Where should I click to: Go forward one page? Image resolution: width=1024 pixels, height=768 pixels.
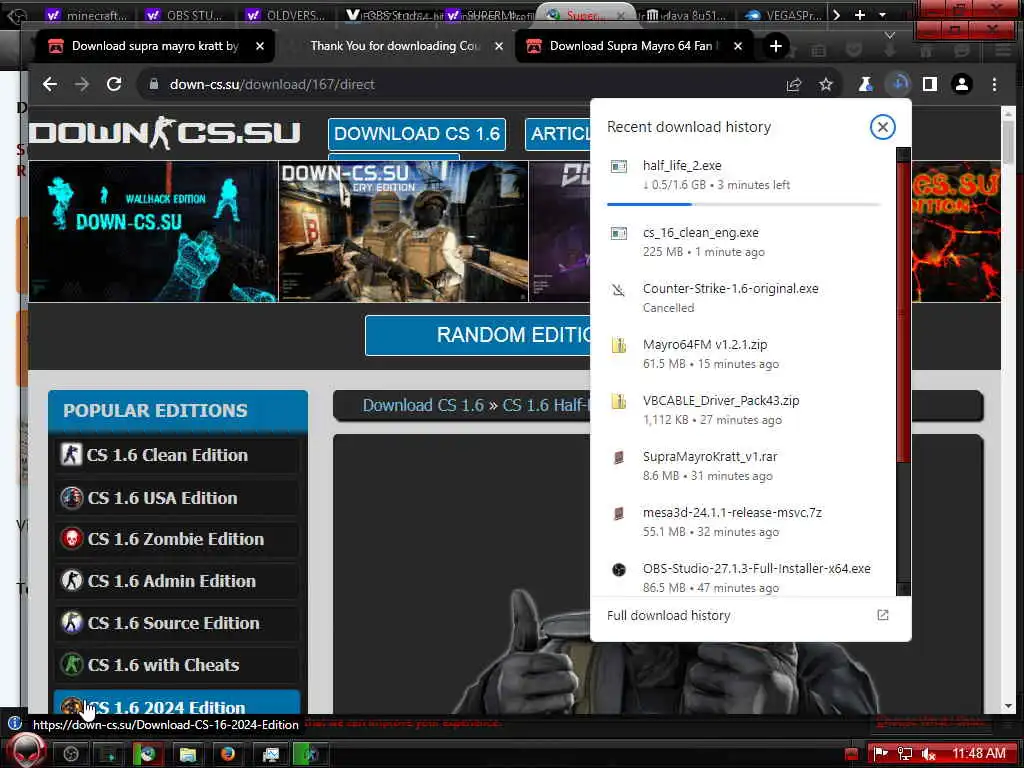(x=82, y=84)
